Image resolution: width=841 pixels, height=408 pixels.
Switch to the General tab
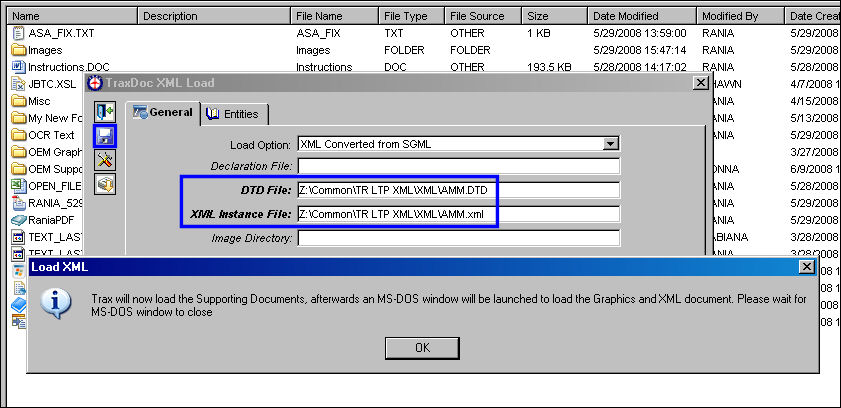tap(164, 113)
